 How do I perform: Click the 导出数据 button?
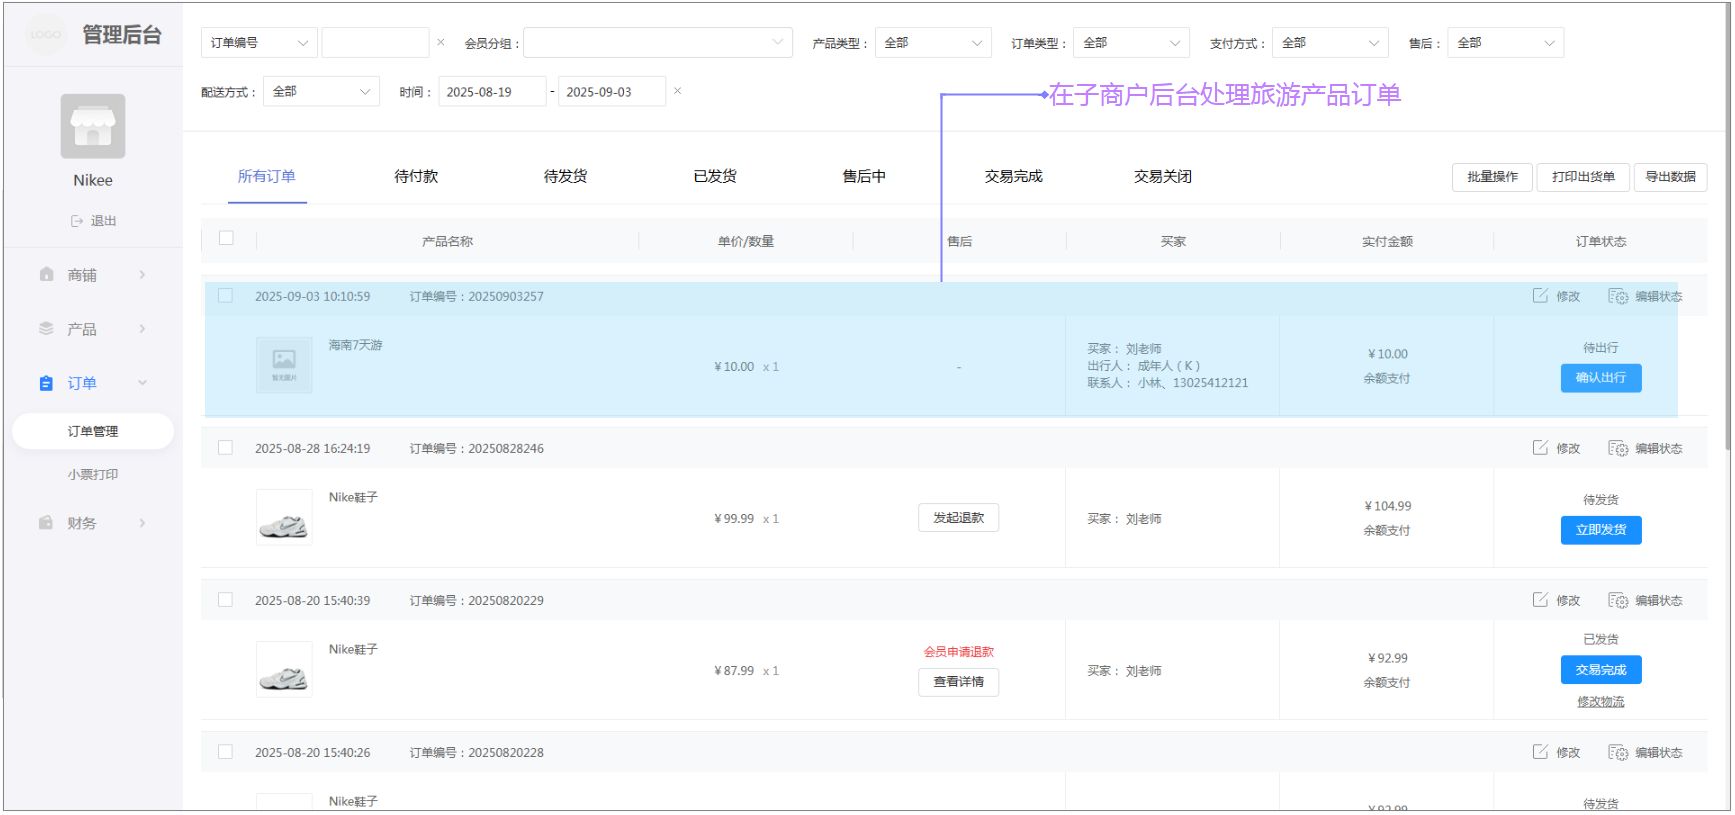[x=1670, y=177]
